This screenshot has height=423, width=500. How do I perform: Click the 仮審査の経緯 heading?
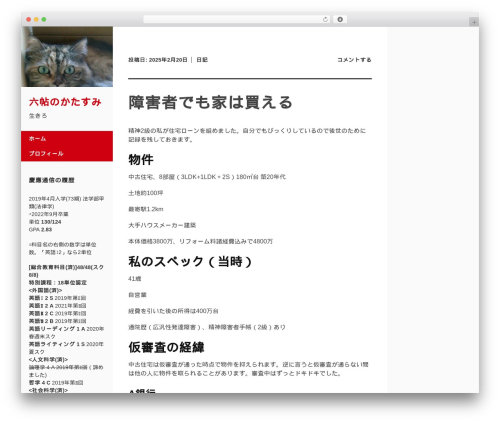click(x=166, y=347)
